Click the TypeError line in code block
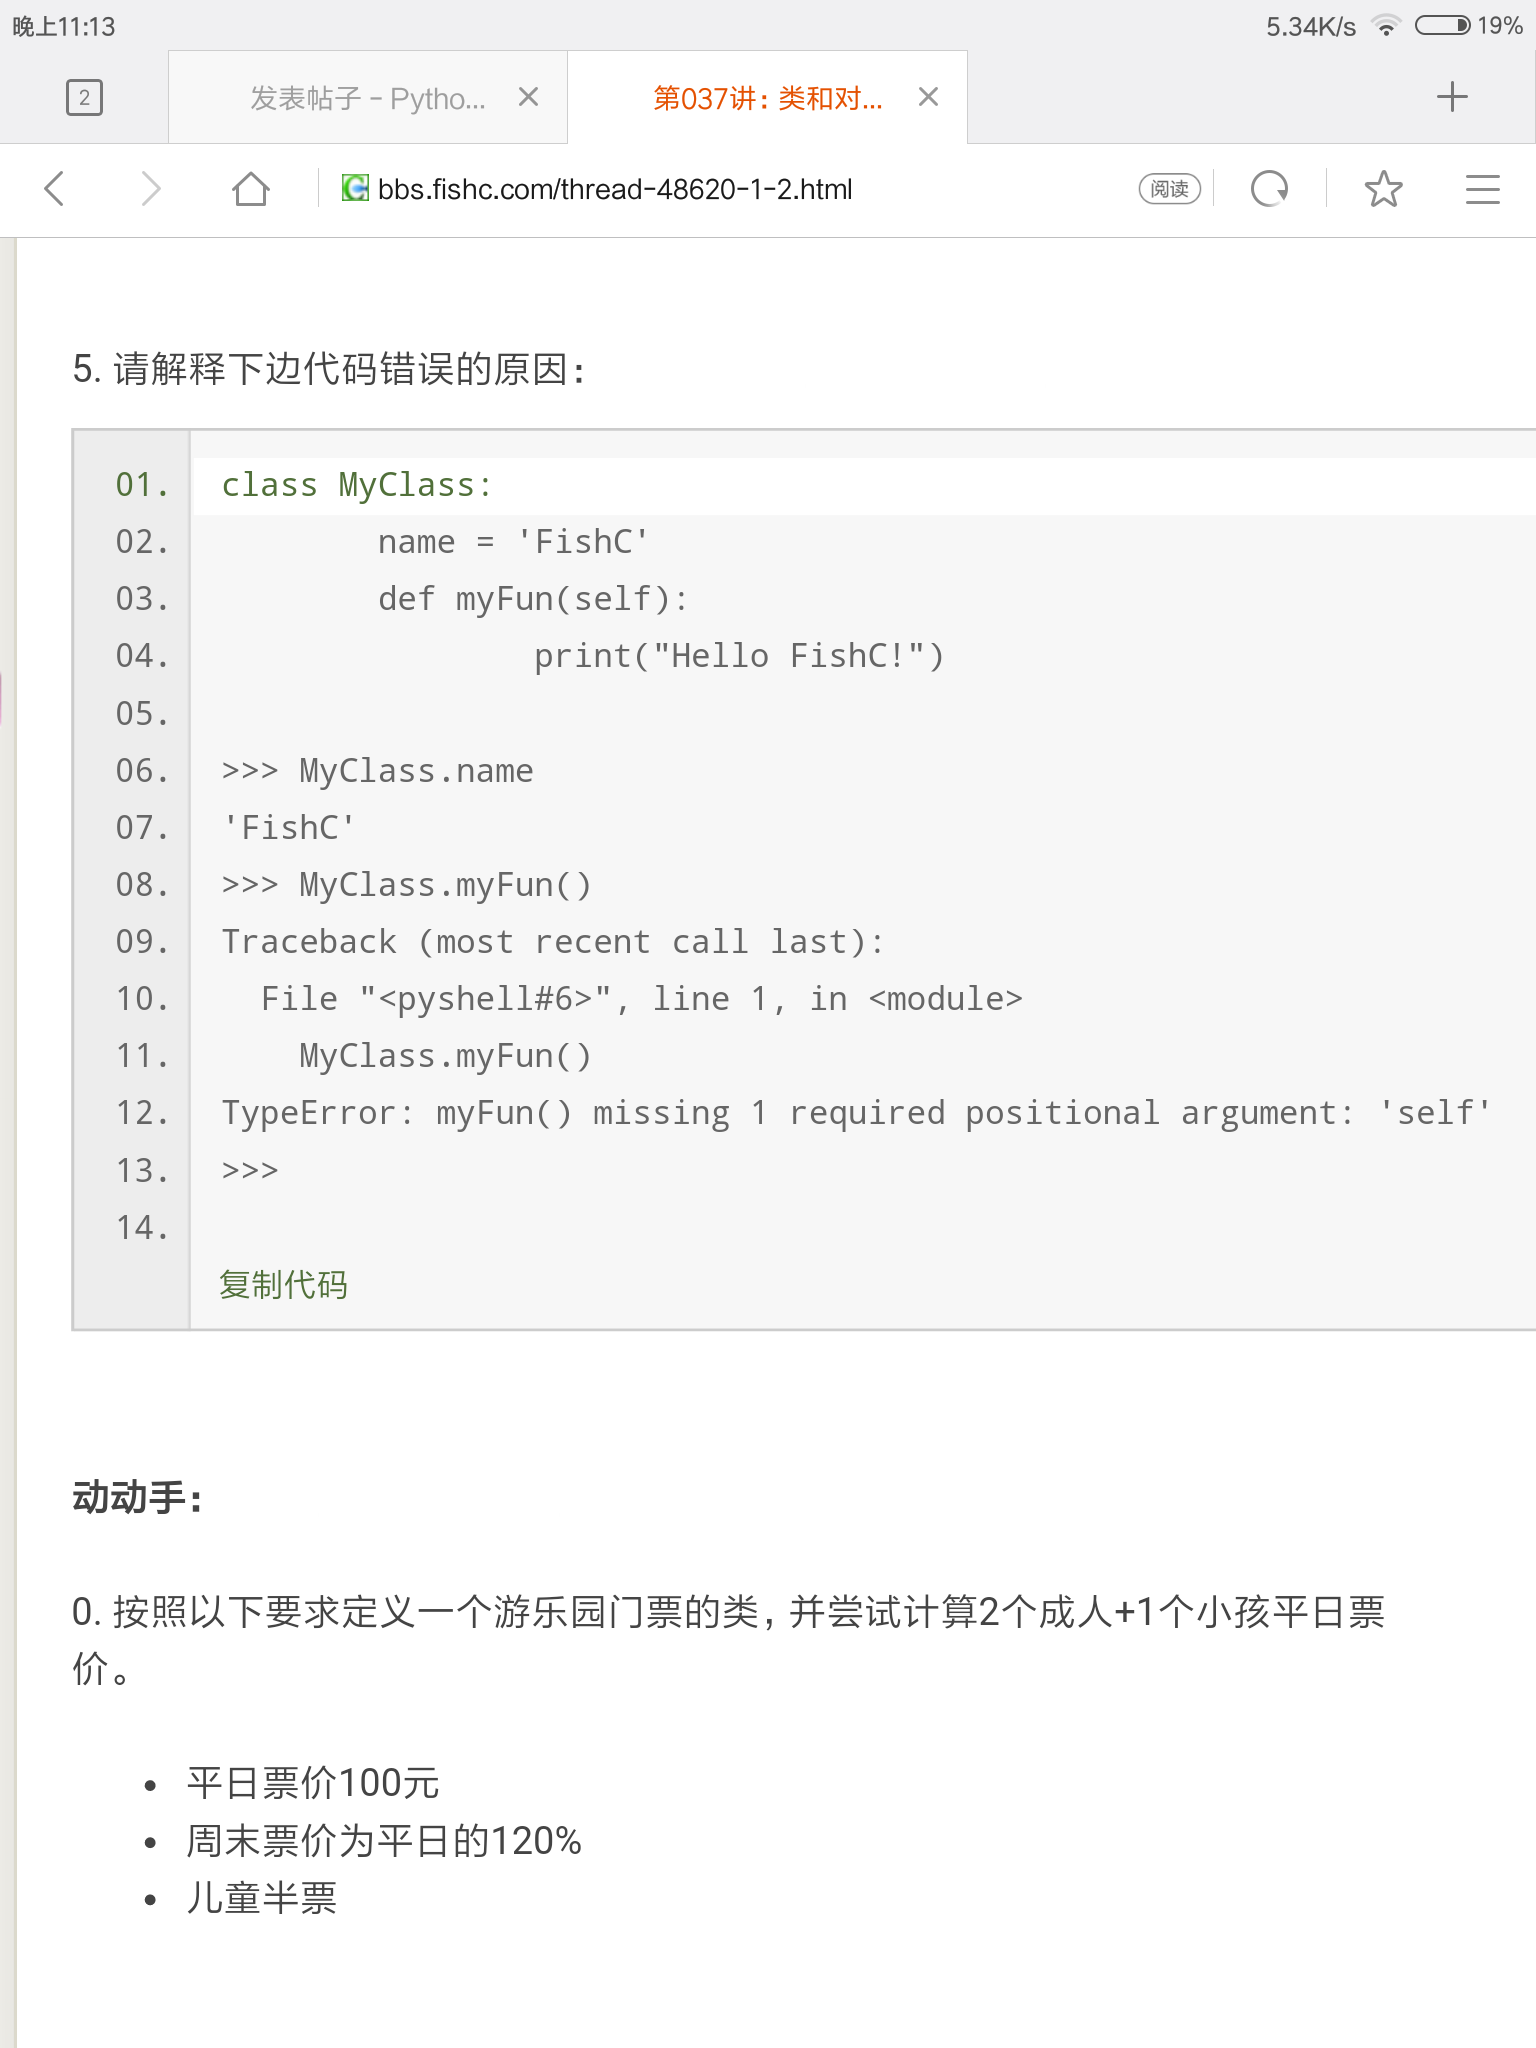This screenshot has height=2048, width=1536. pyautogui.click(x=855, y=1113)
